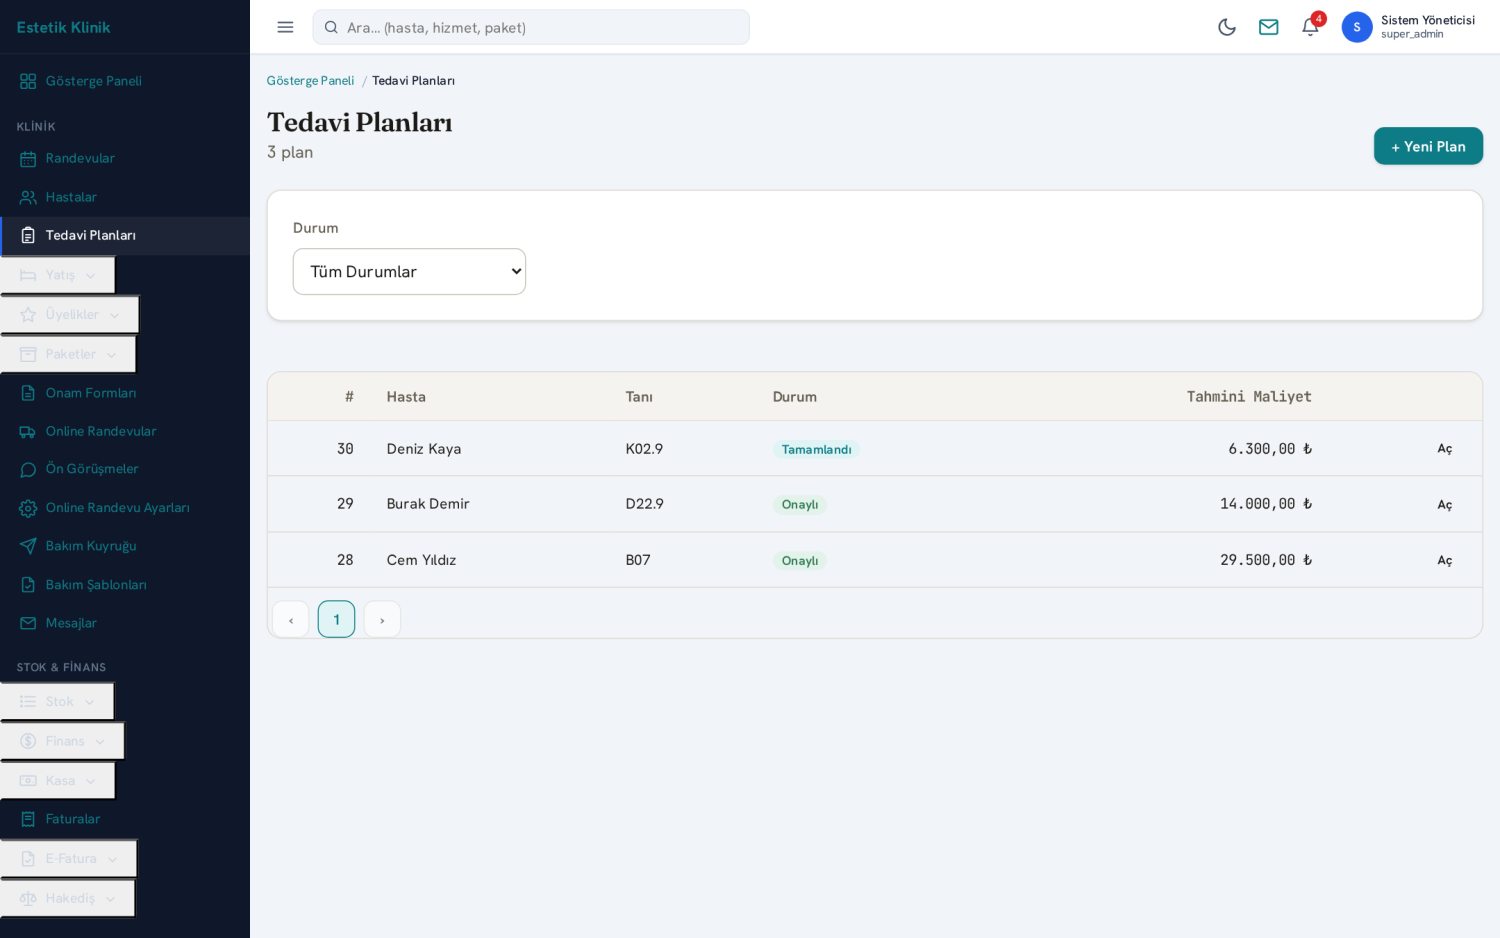Focus the search field for hasta, hizmet, paket
Image resolution: width=1500 pixels, height=938 pixels.
point(531,27)
